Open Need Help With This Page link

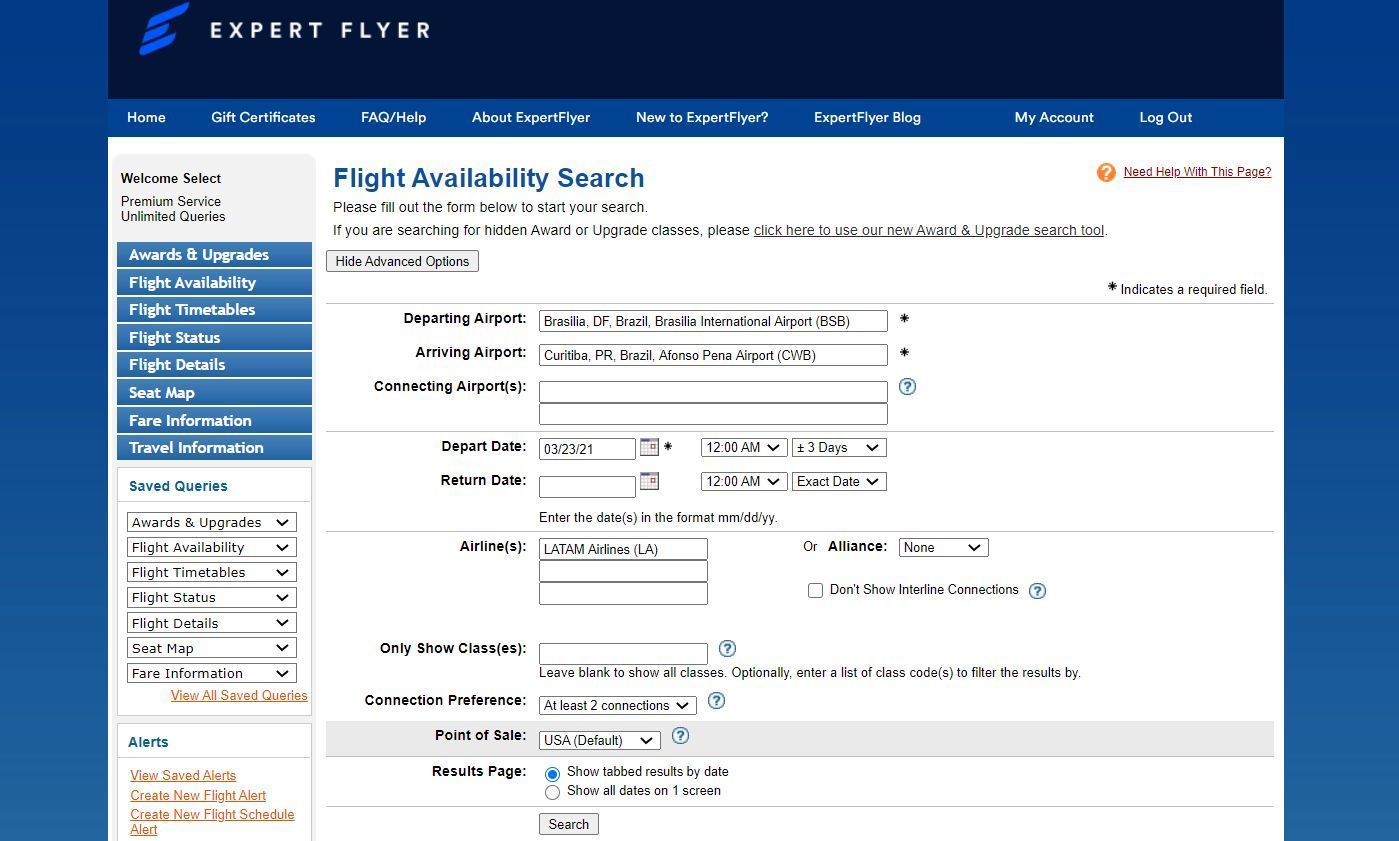pos(1197,172)
